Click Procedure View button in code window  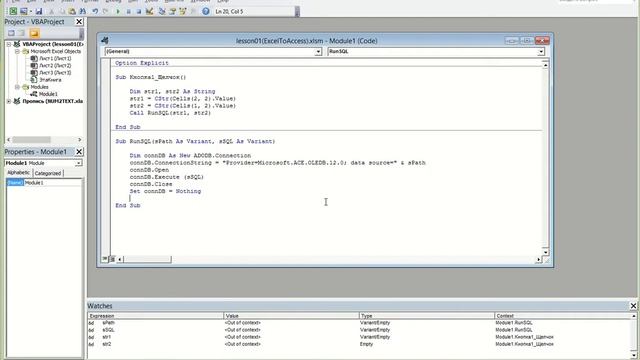click(105, 259)
